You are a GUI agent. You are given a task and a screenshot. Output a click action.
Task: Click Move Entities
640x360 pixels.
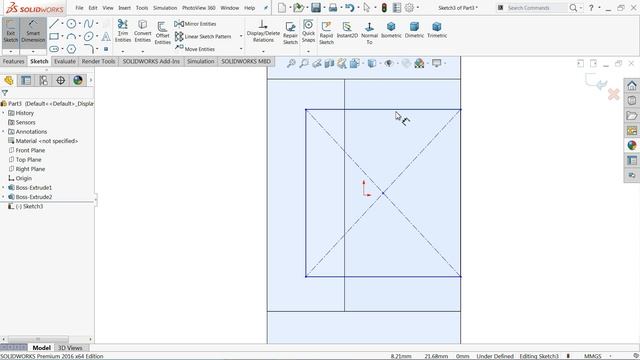(x=195, y=49)
